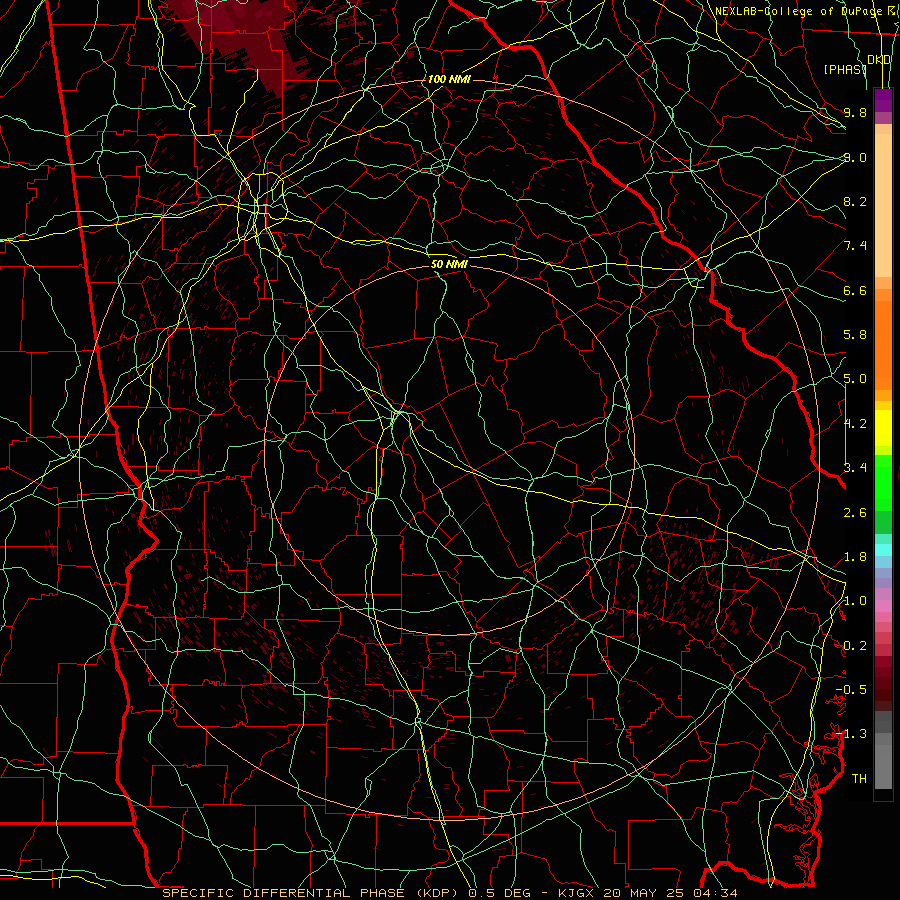Click the 2.6 legend scale value
The width and height of the screenshot is (900, 900).
coord(855,513)
